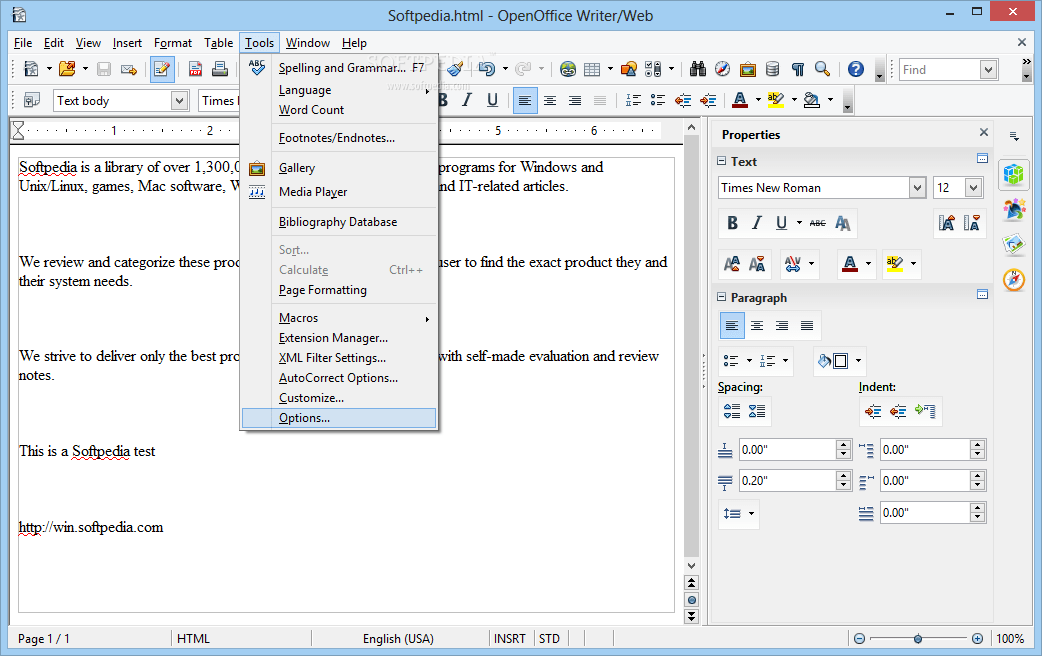Click the Save document icon
This screenshot has width=1042, height=656.
pyautogui.click(x=104, y=69)
